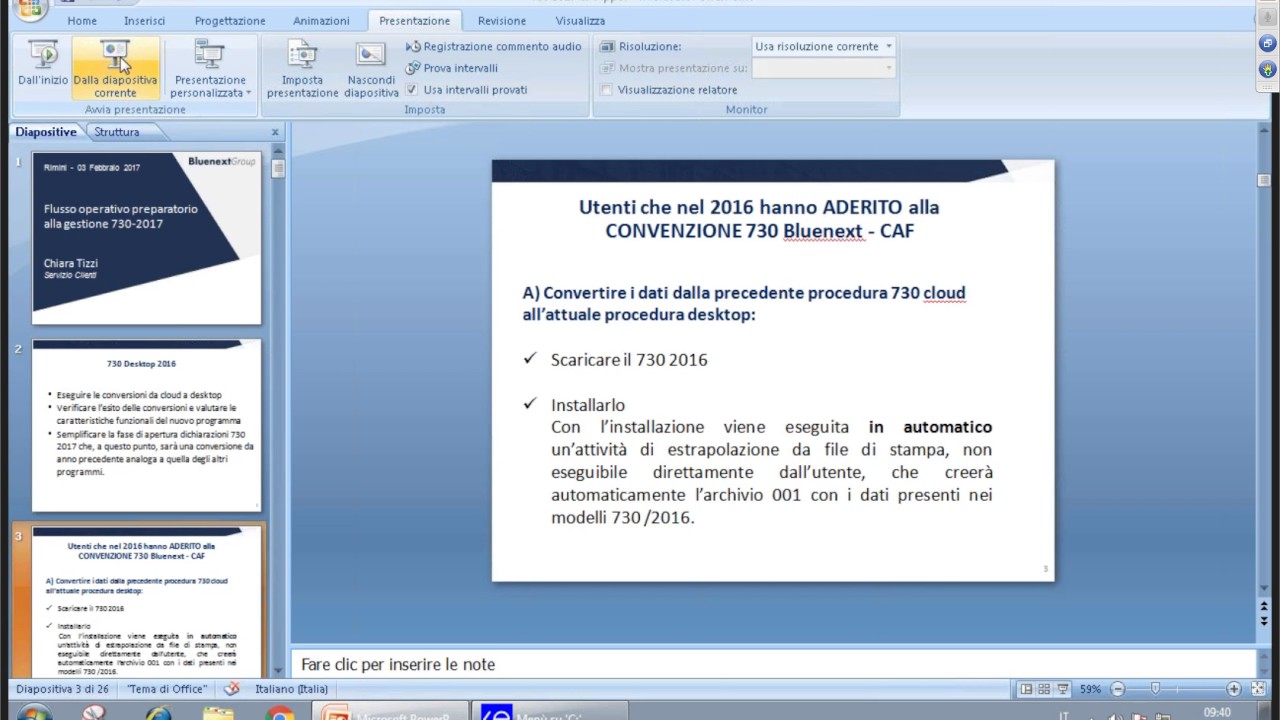Viewport: 1280px width, 720px height.
Task: Click the Menu su 'G' taskbar item
Action: (549, 712)
